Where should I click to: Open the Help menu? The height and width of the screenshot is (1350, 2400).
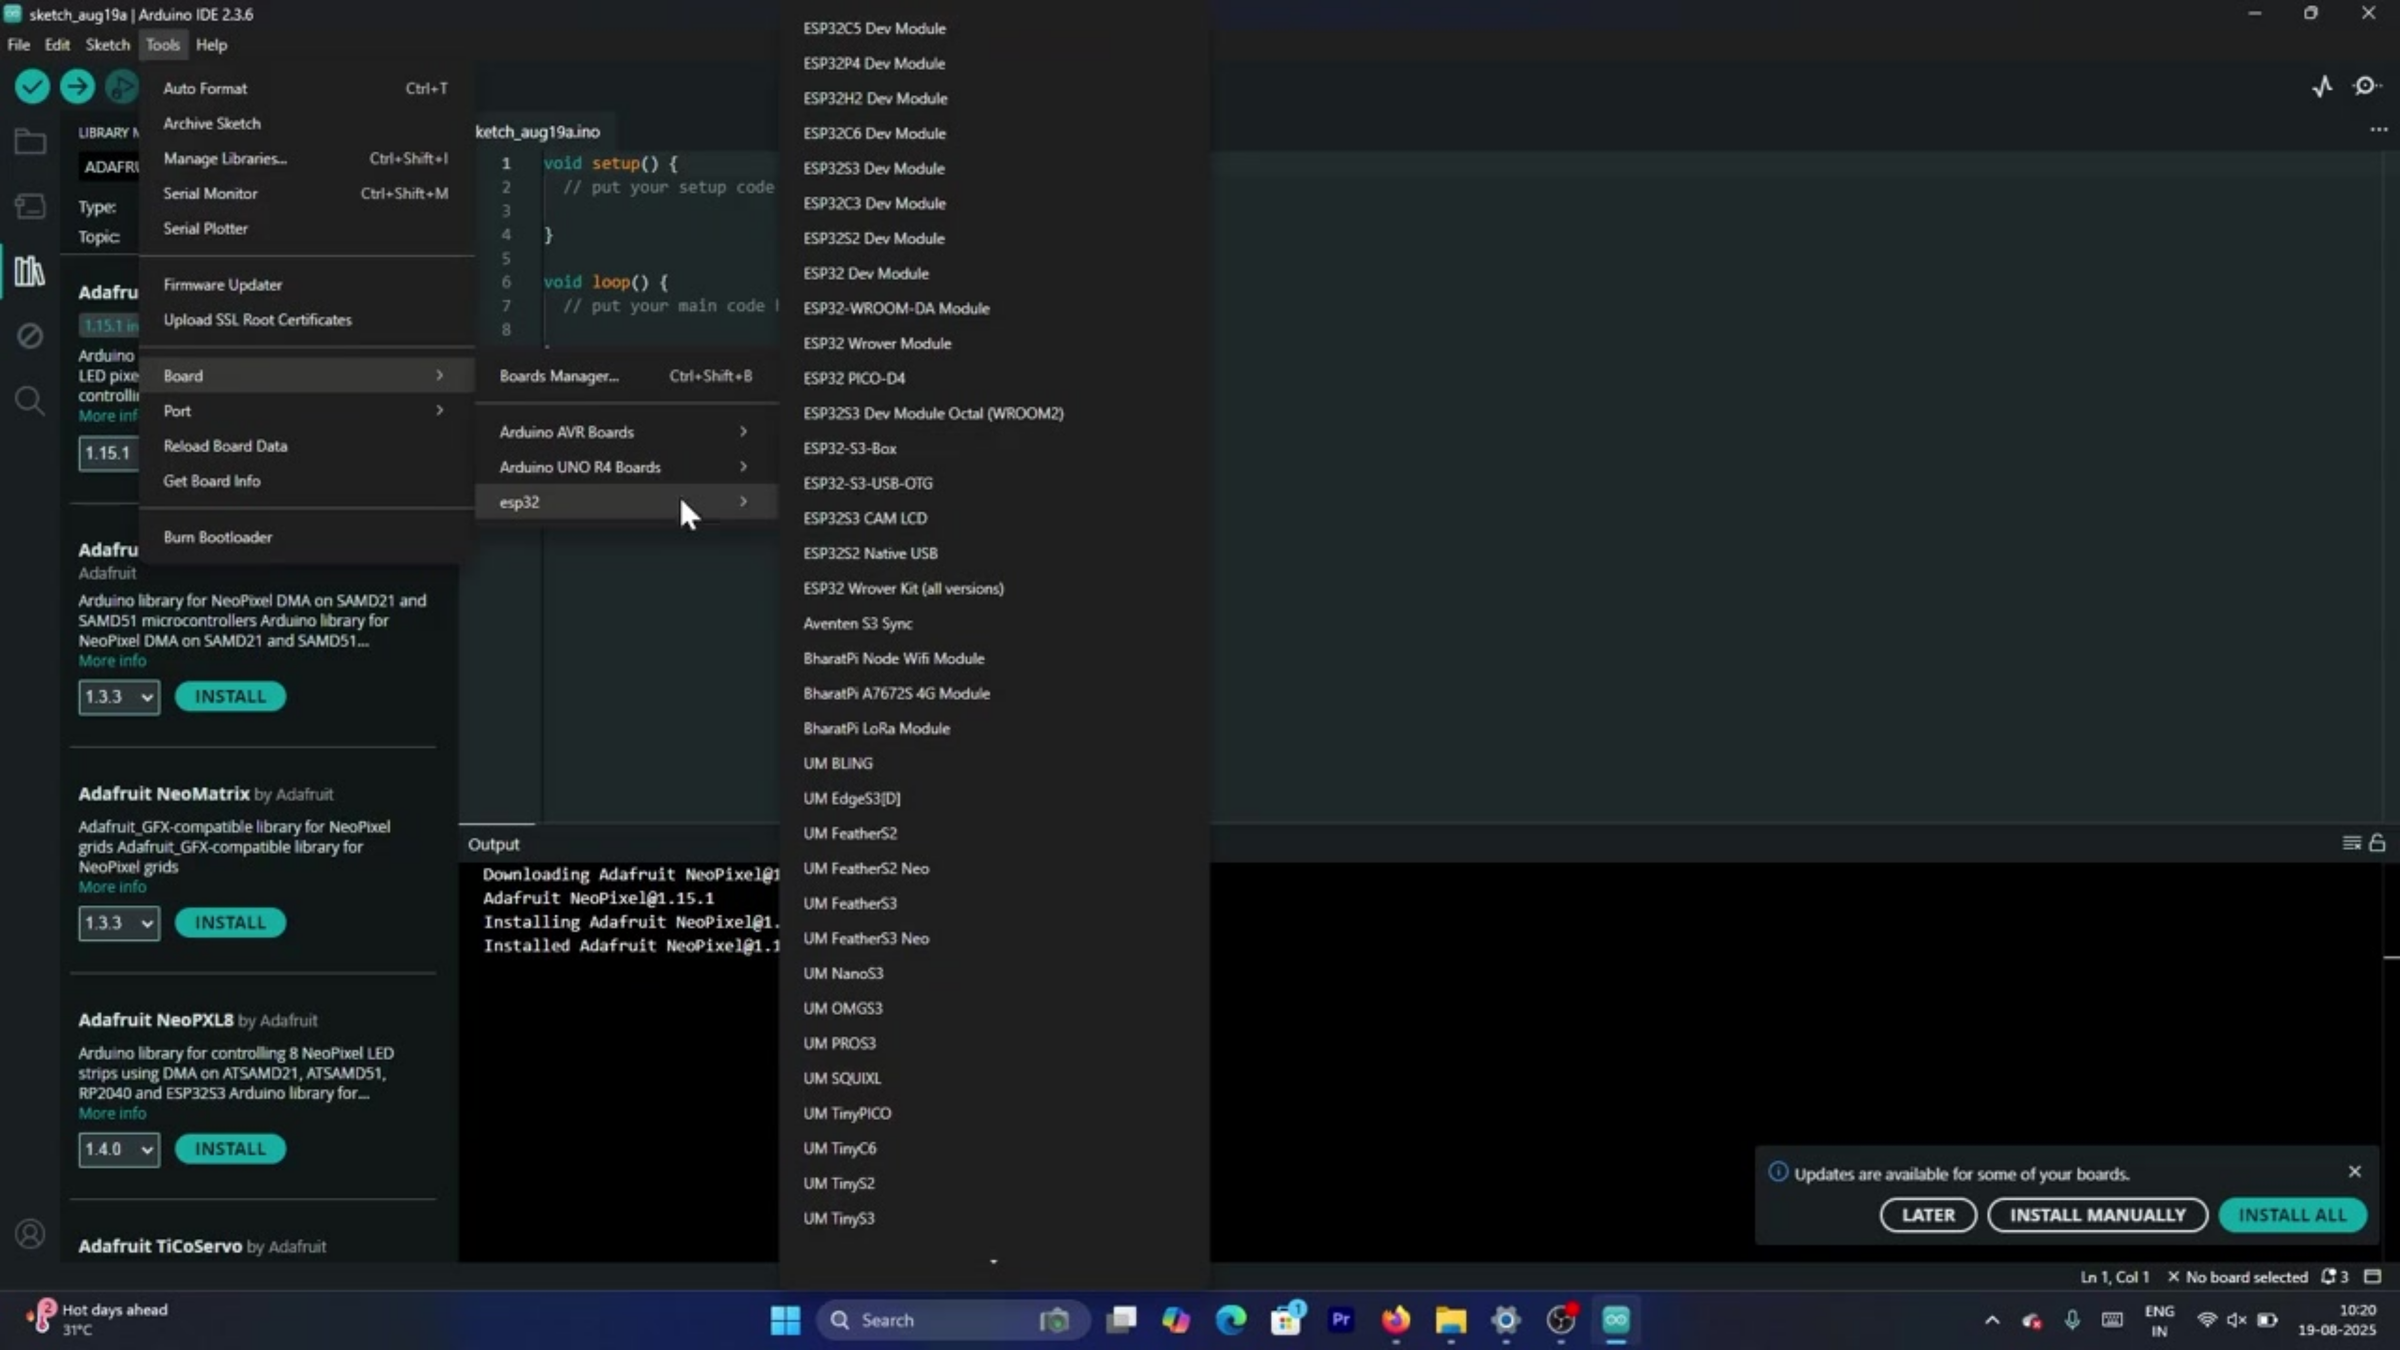pos(211,45)
